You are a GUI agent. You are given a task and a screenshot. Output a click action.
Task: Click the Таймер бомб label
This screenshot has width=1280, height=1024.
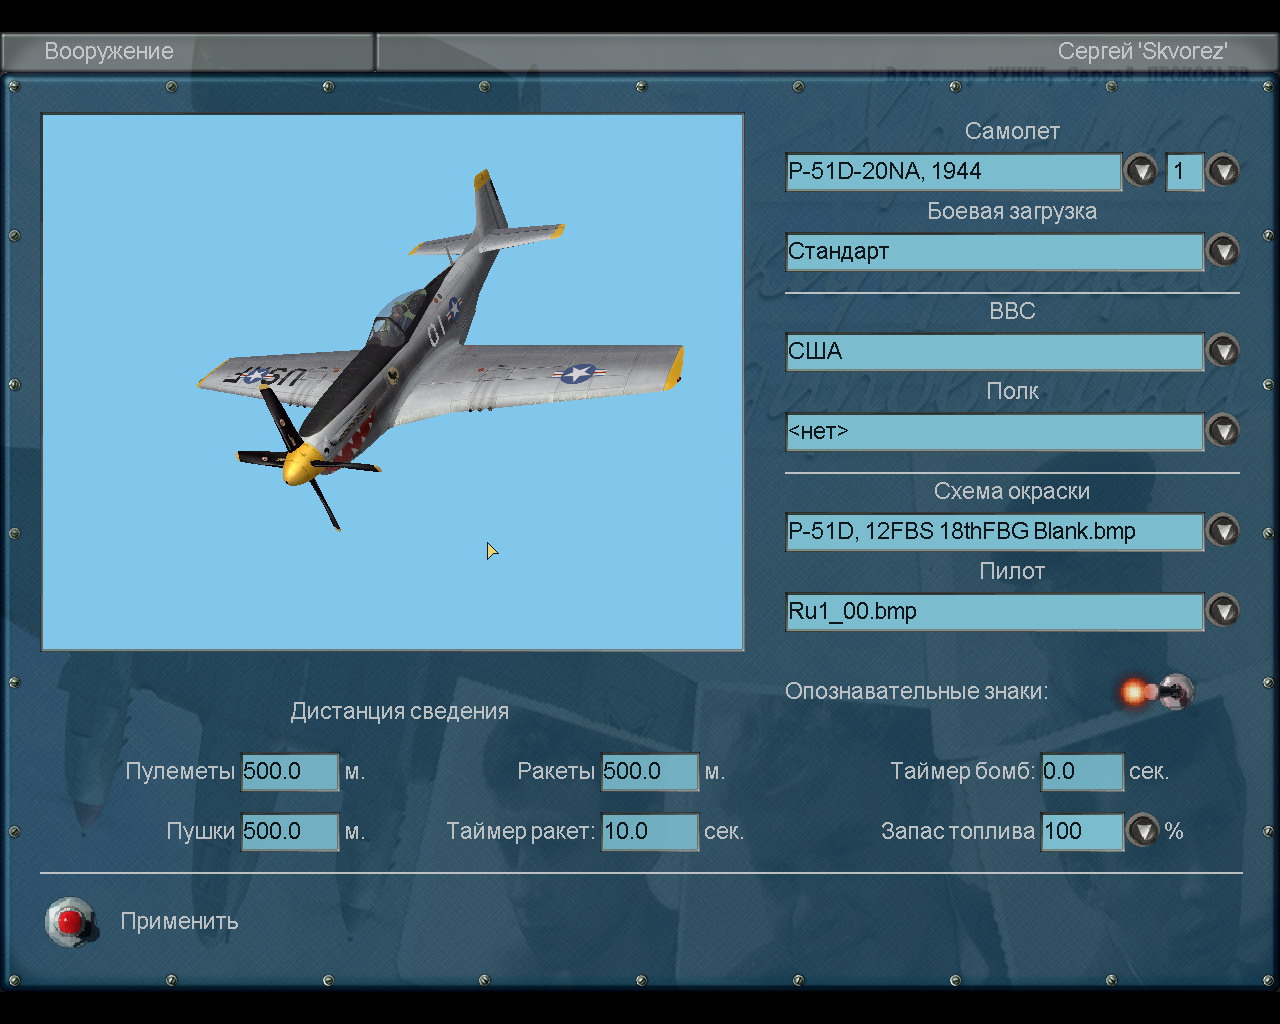pyautogui.click(x=963, y=771)
